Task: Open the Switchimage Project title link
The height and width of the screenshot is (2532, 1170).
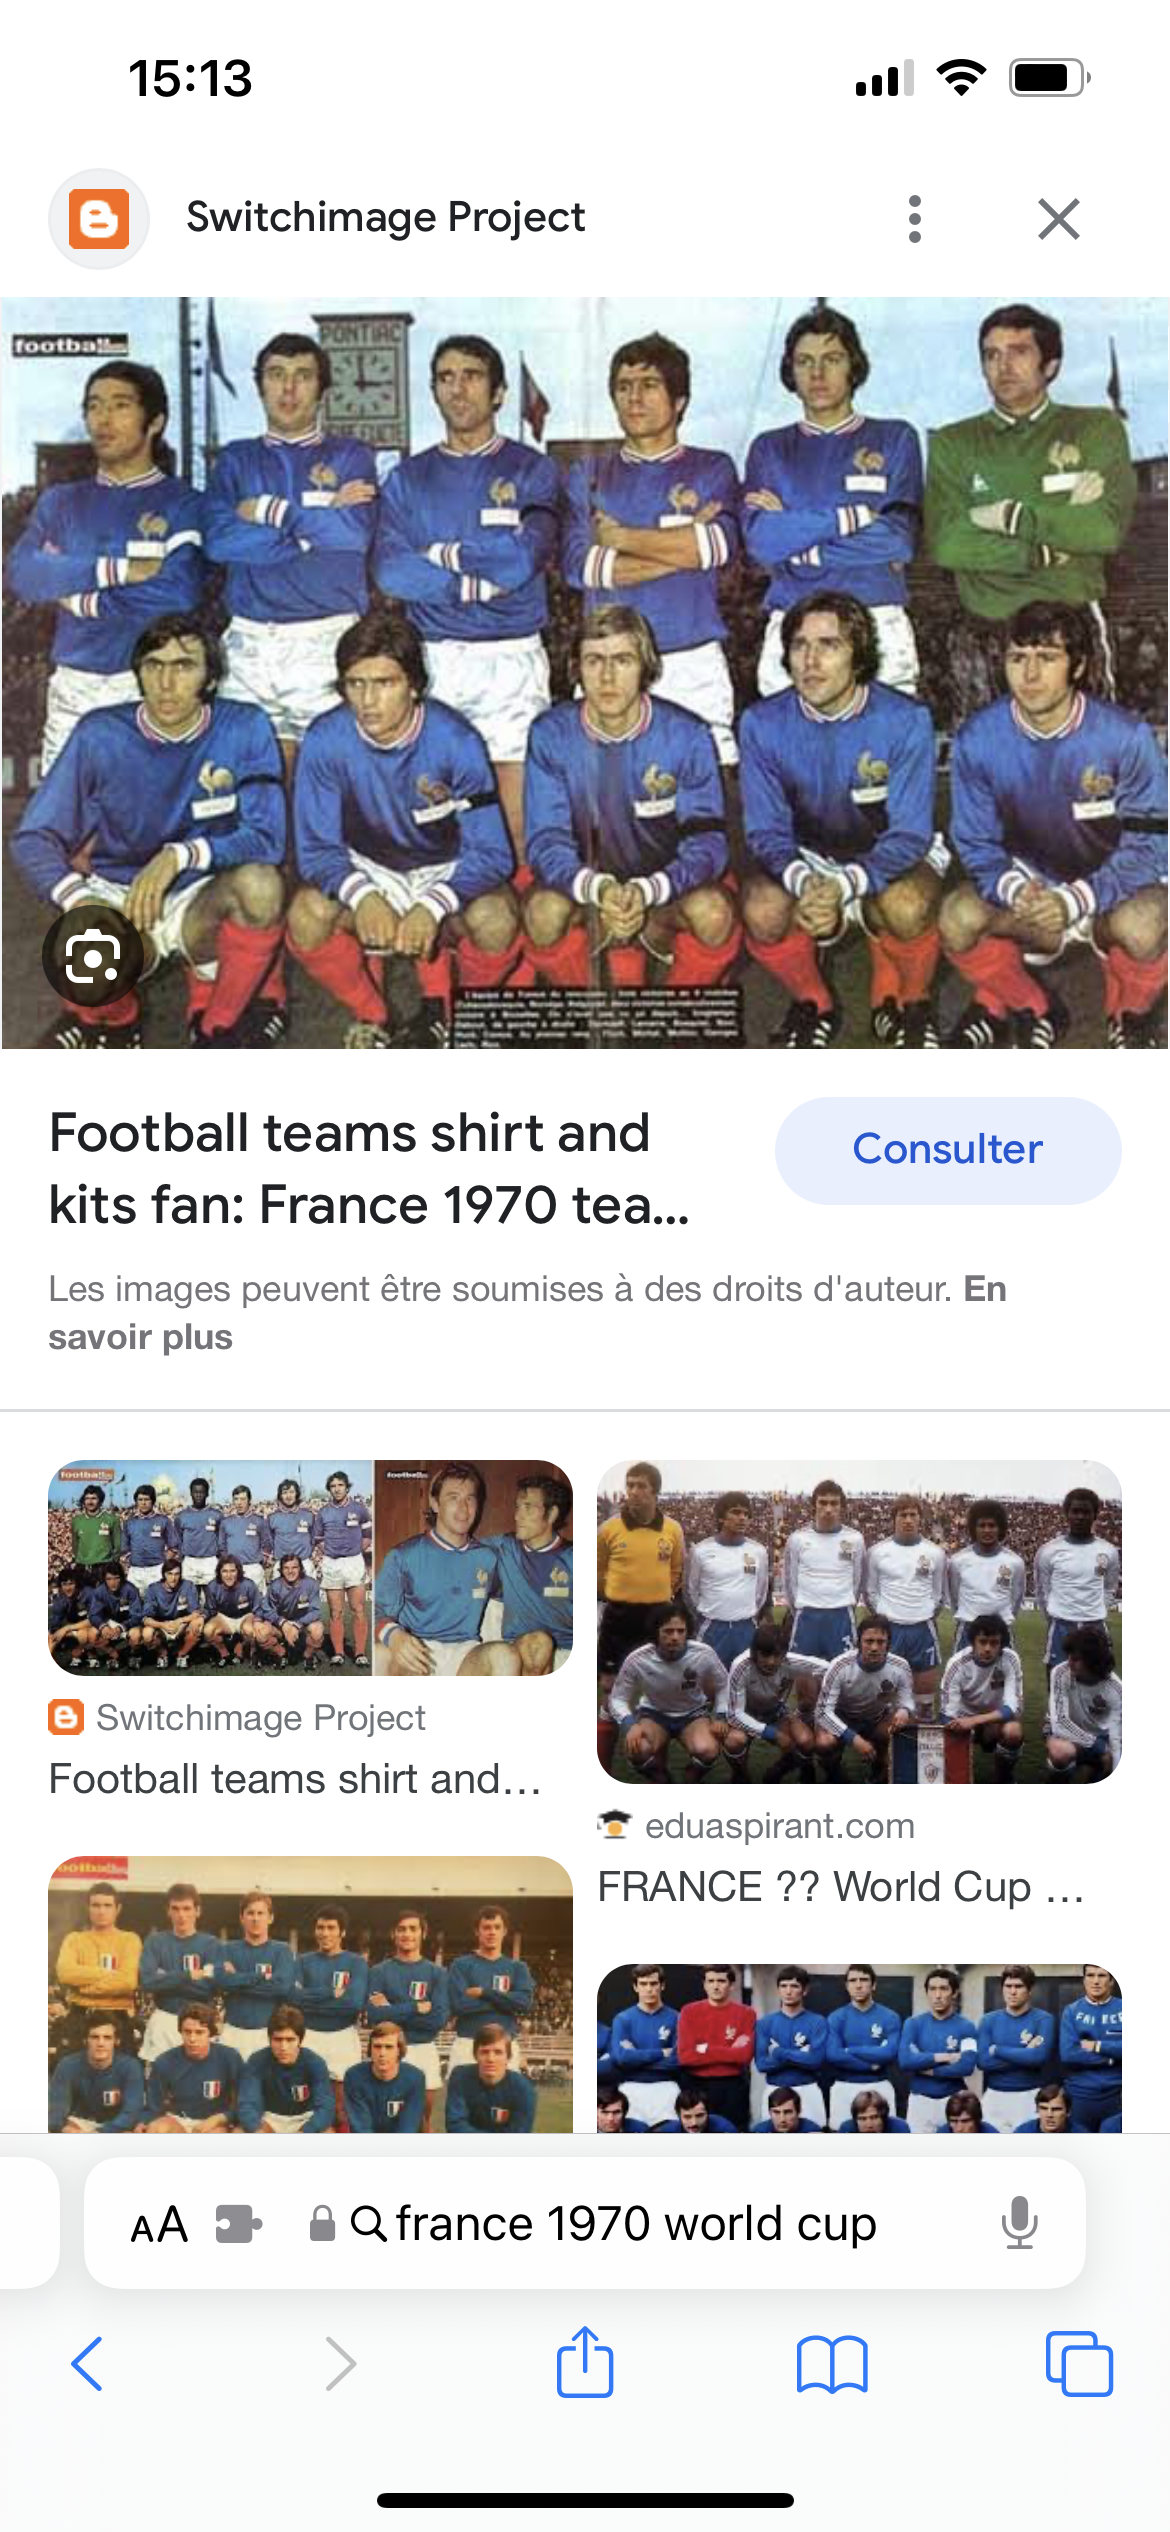Action: pyautogui.click(x=385, y=217)
